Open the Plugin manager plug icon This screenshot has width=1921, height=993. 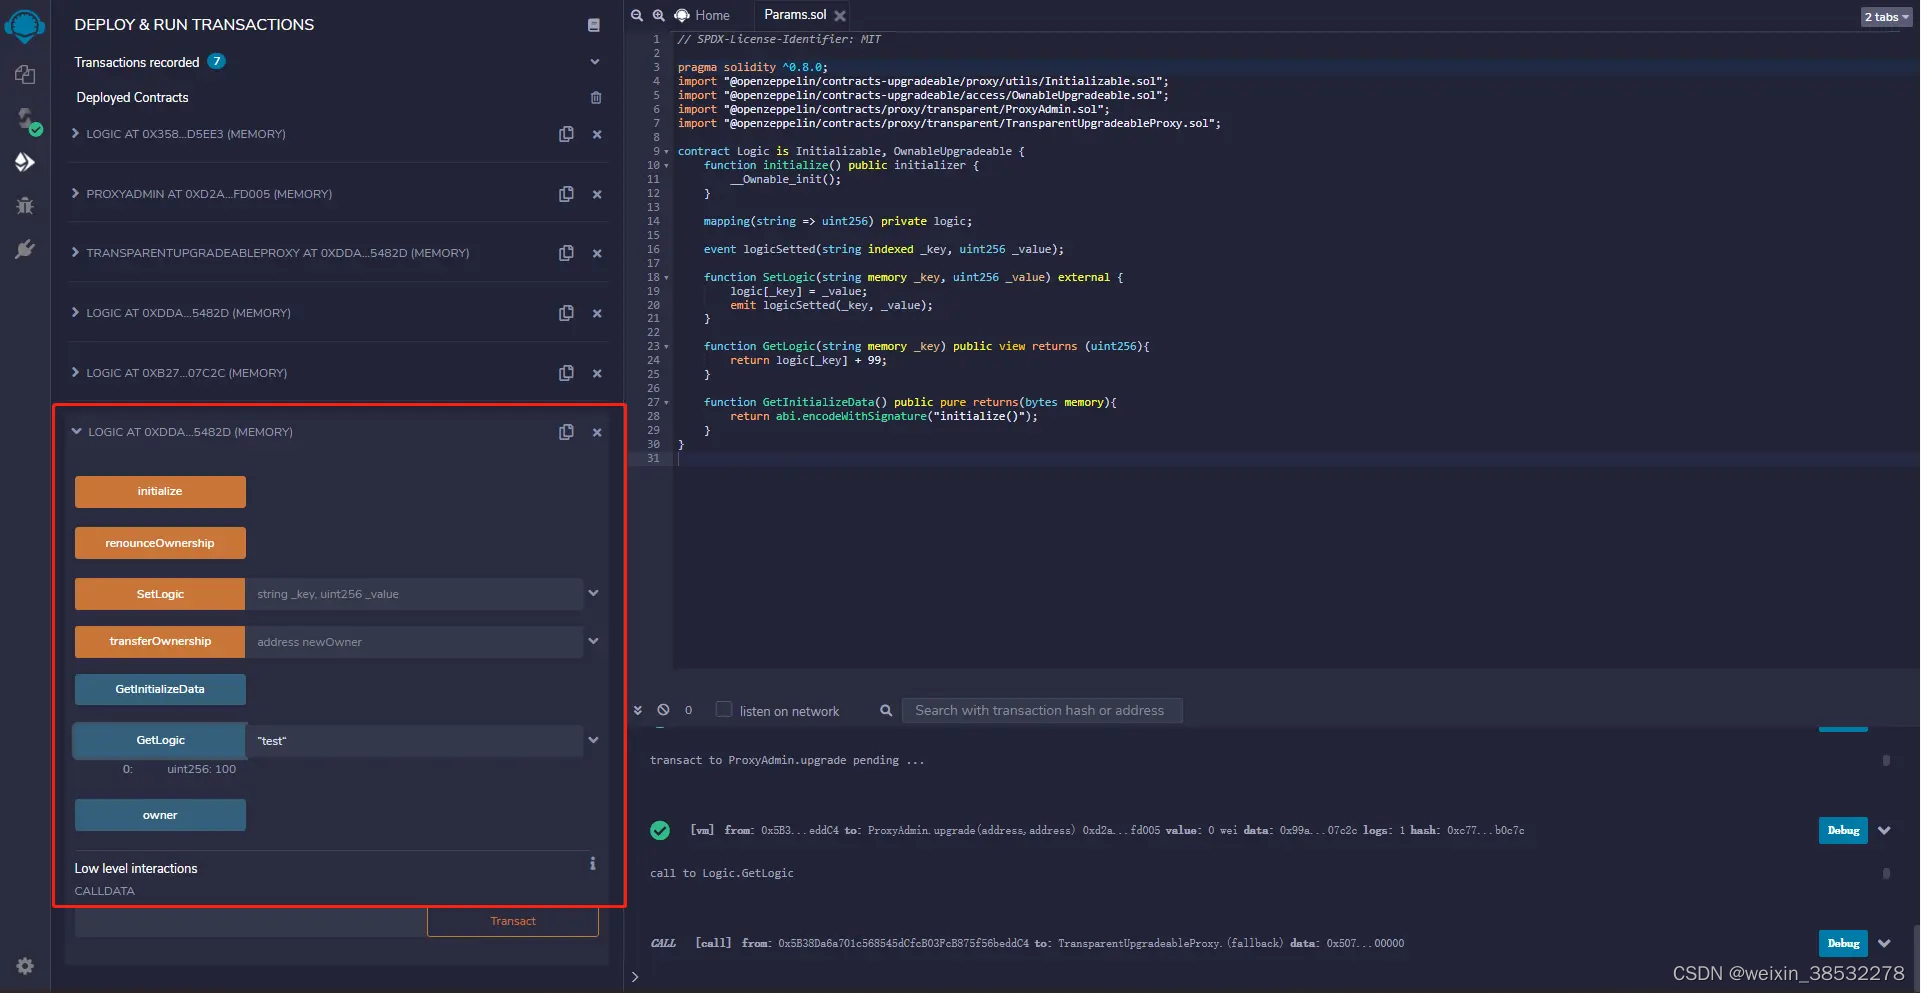tap(25, 248)
